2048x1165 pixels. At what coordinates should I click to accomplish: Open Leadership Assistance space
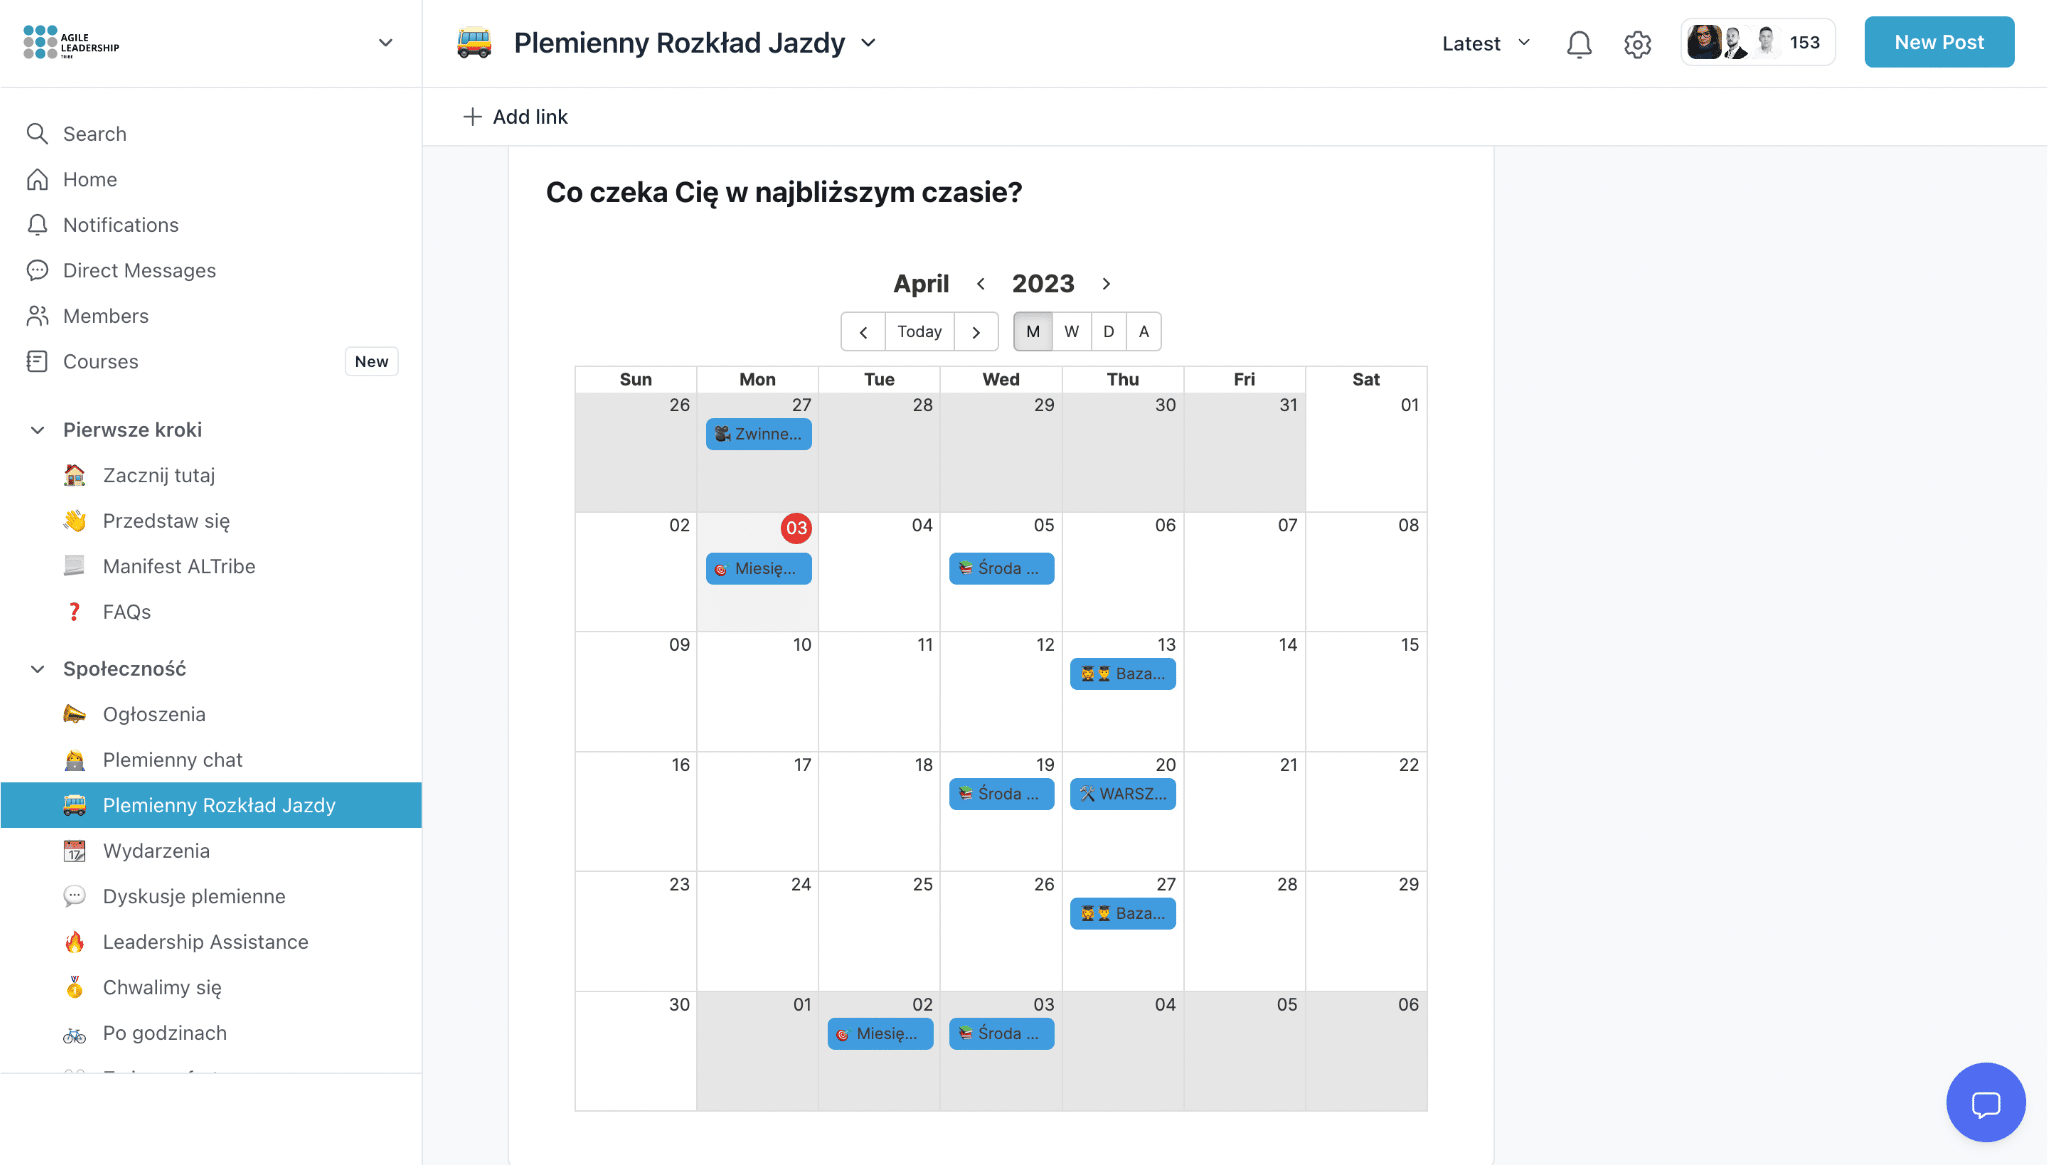205,941
